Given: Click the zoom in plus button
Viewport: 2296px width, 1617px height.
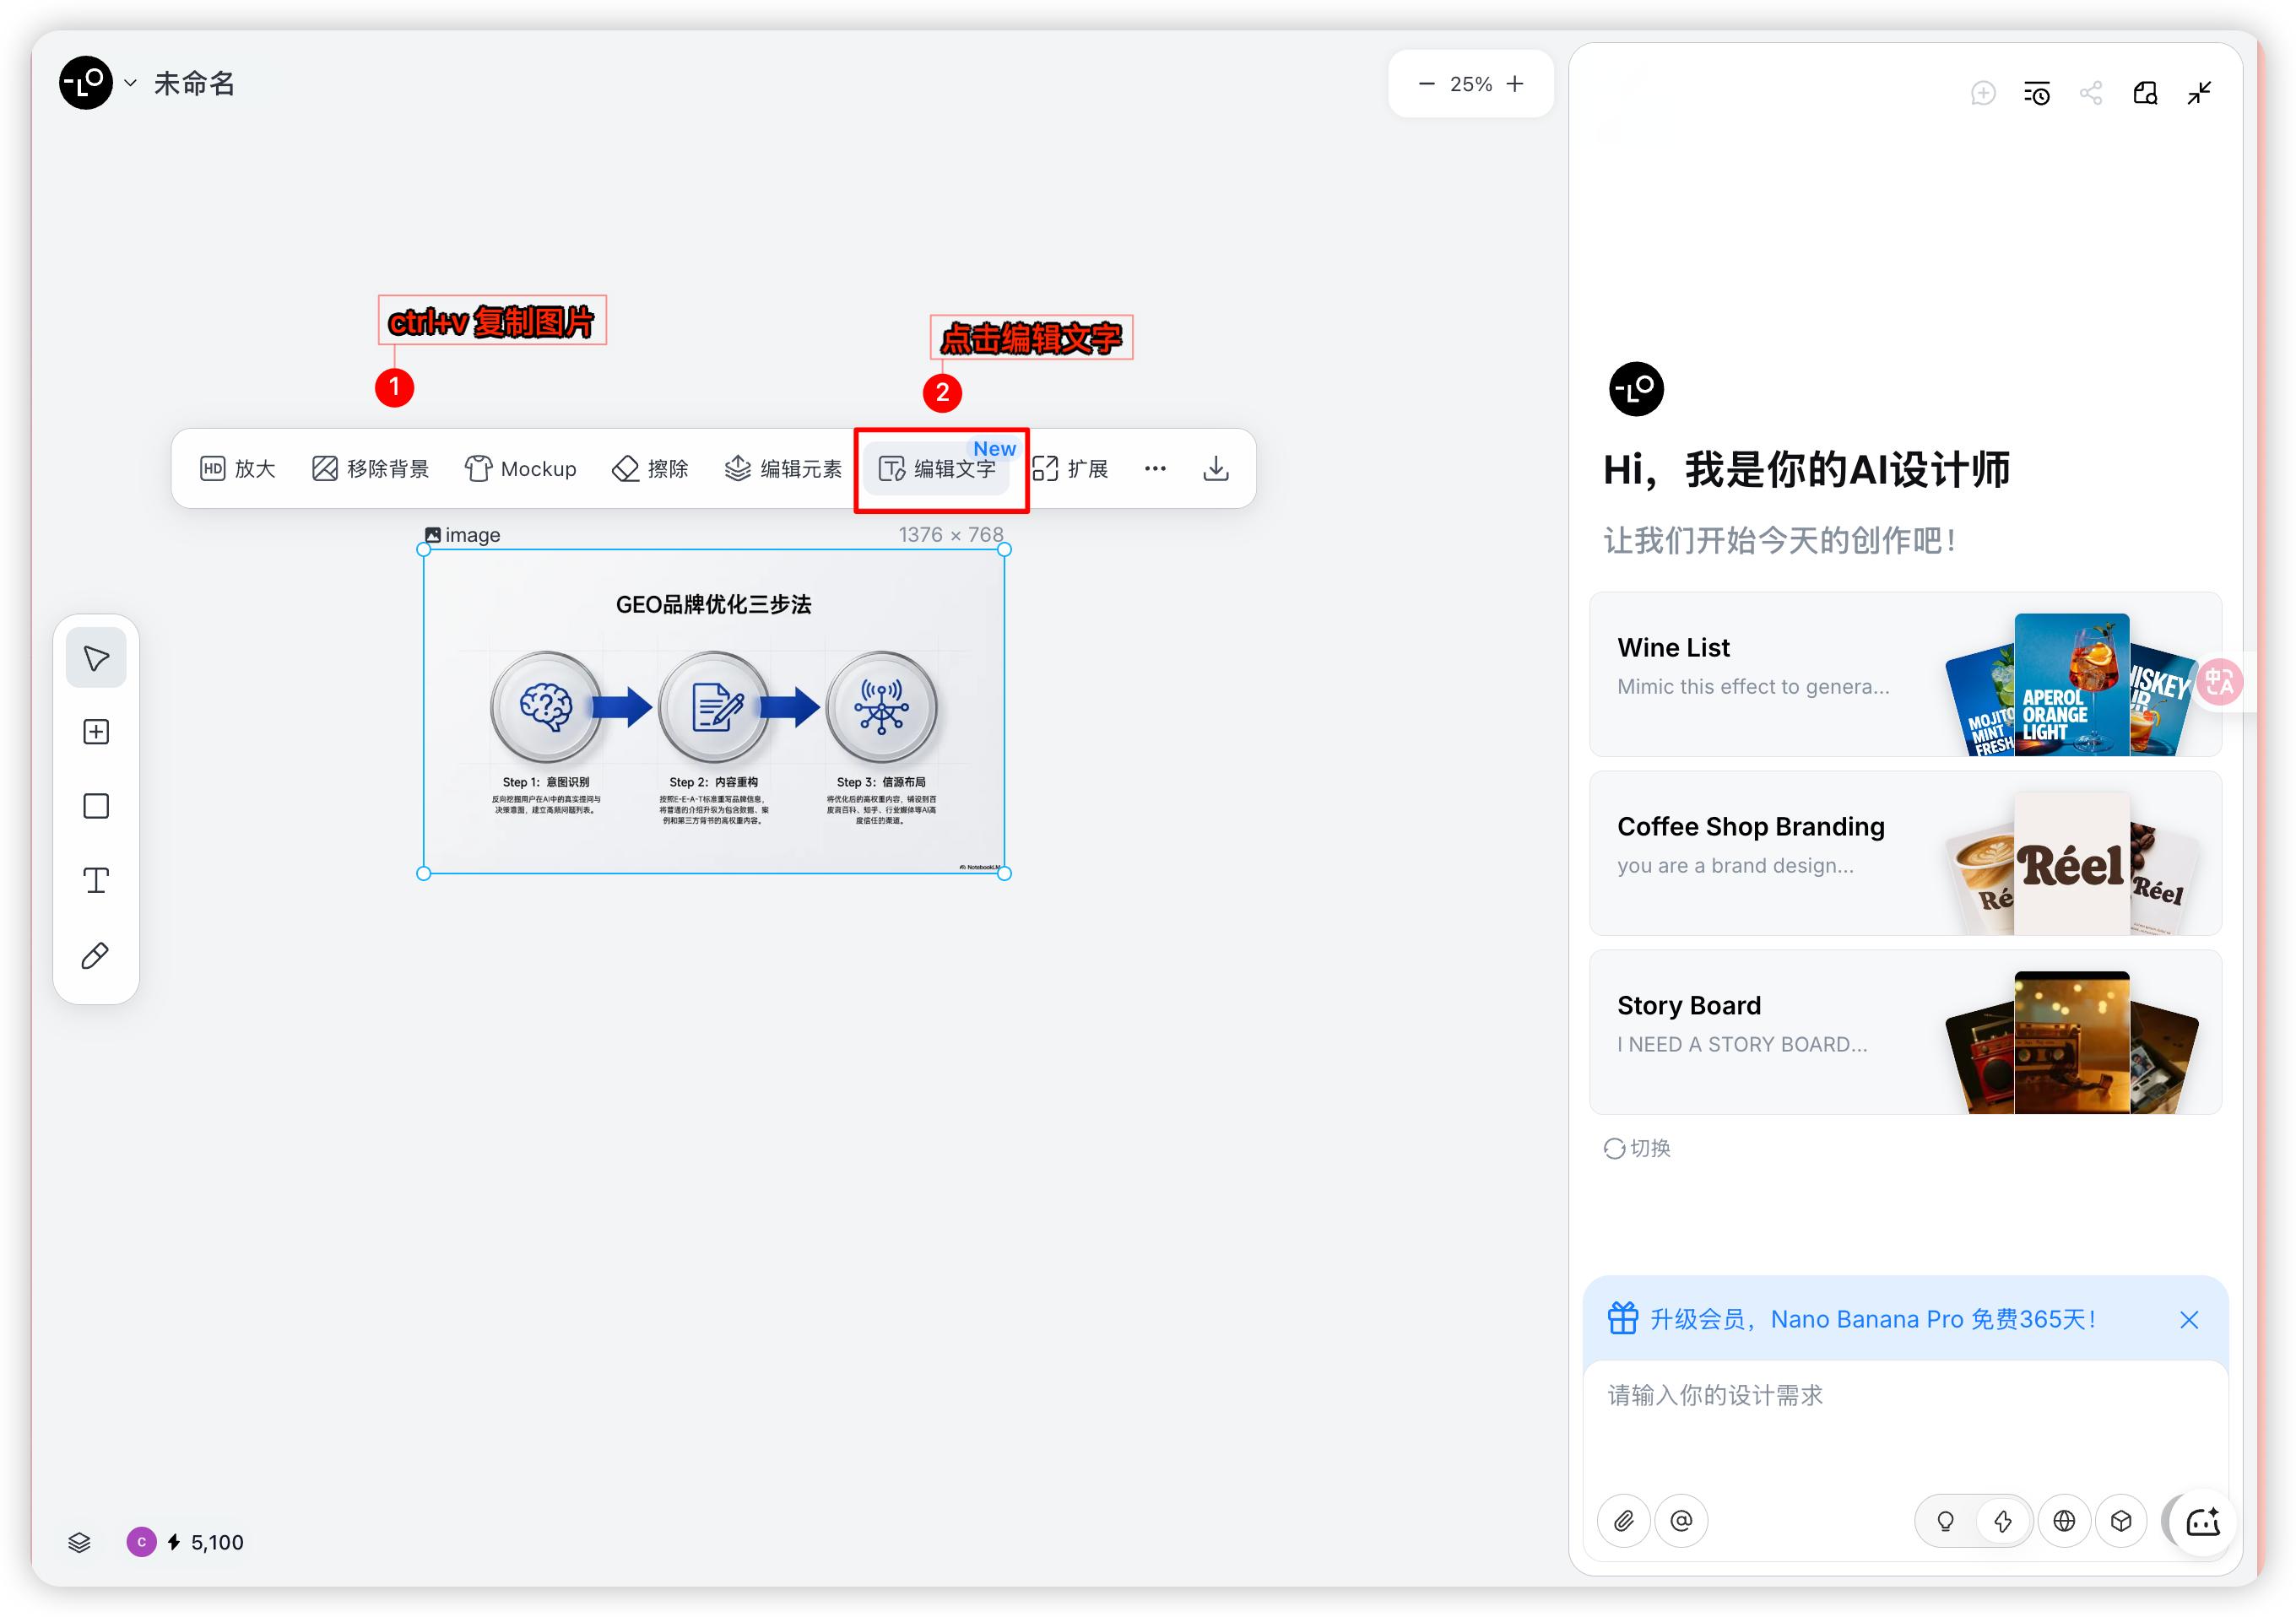Looking at the screenshot, I should [x=1515, y=84].
